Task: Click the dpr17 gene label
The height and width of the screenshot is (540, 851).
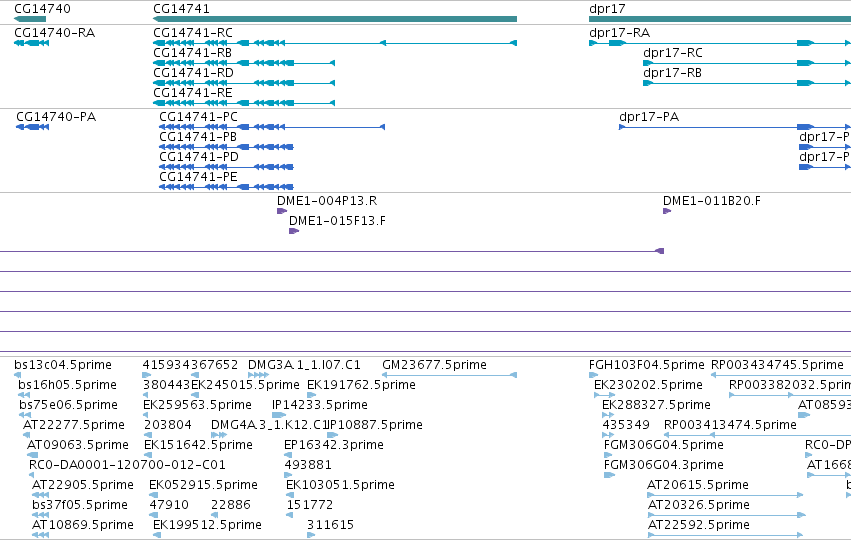Action: click(x=607, y=9)
